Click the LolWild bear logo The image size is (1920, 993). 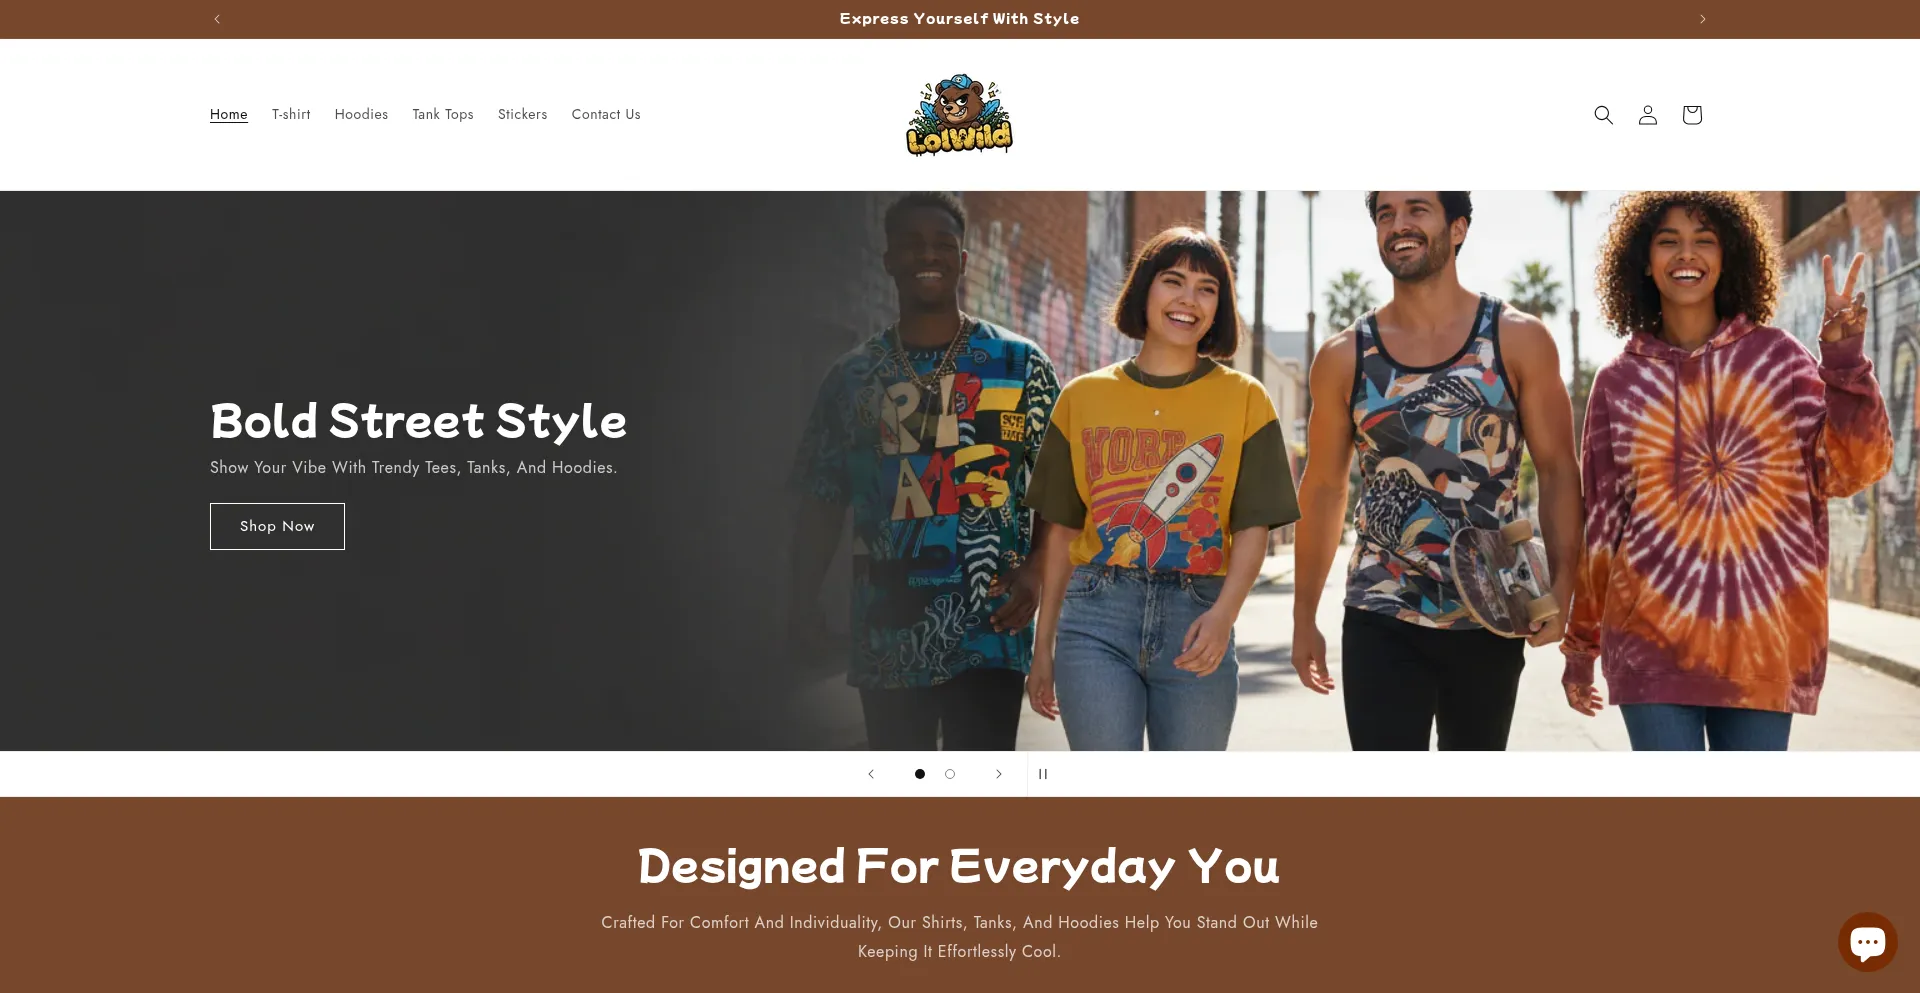click(x=959, y=115)
